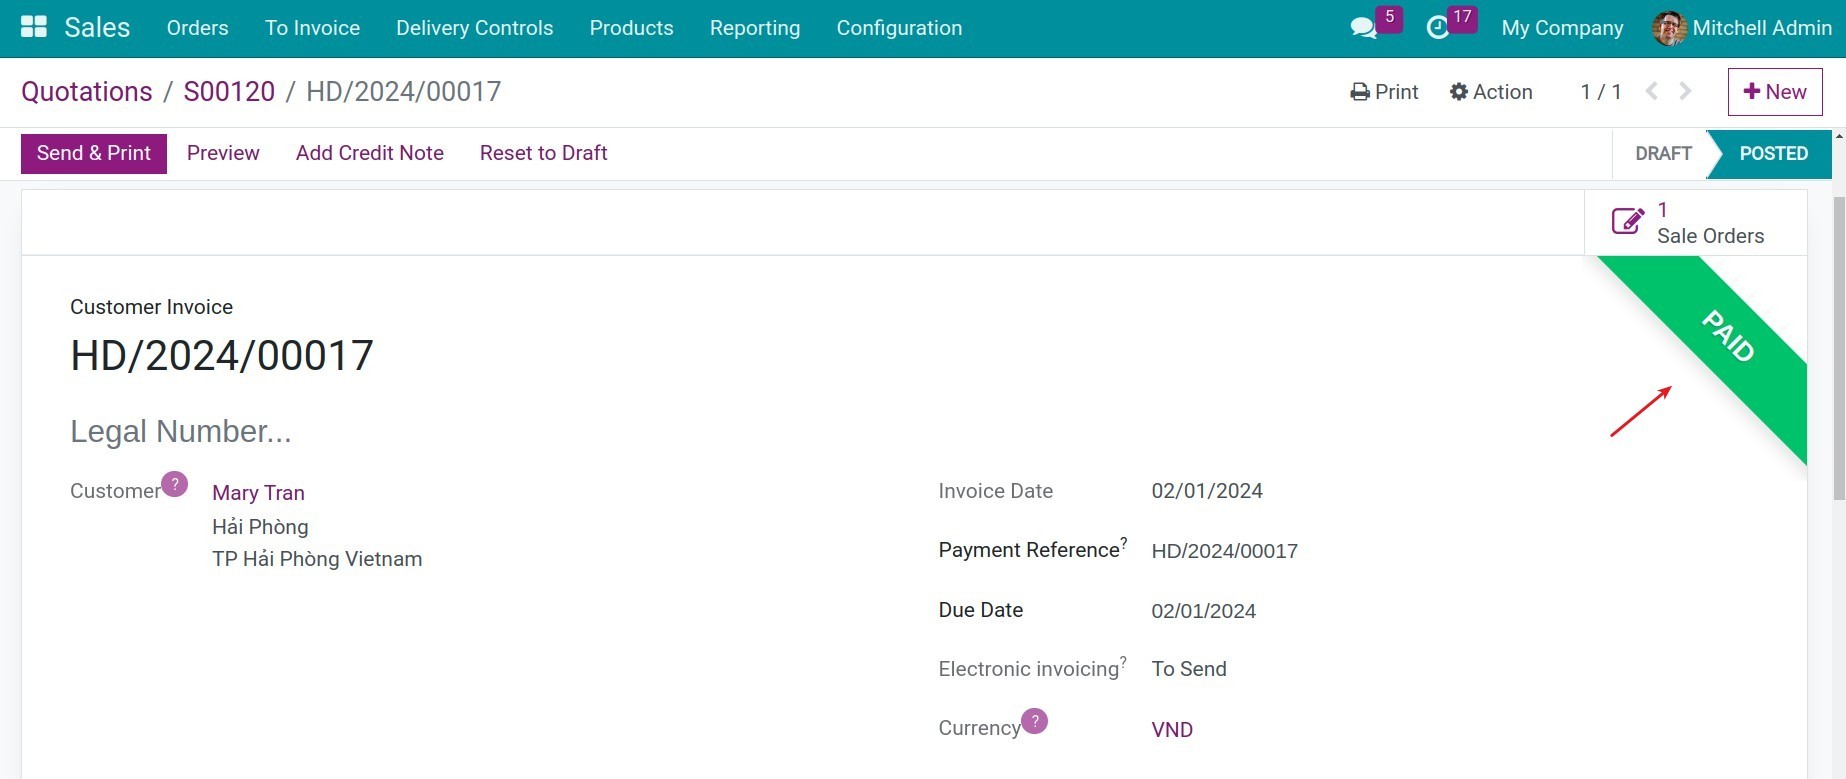The image size is (1846, 779).
Task: Open the Mary Tran customer link
Action: [258, 493]
